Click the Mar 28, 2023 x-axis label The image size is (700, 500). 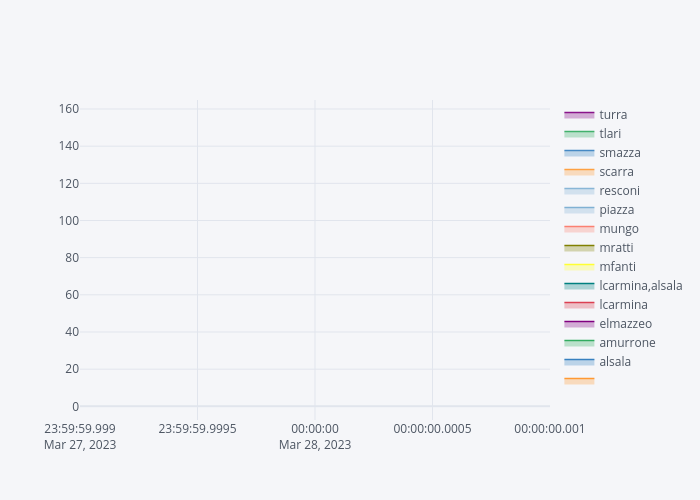(x=315, y=445)
